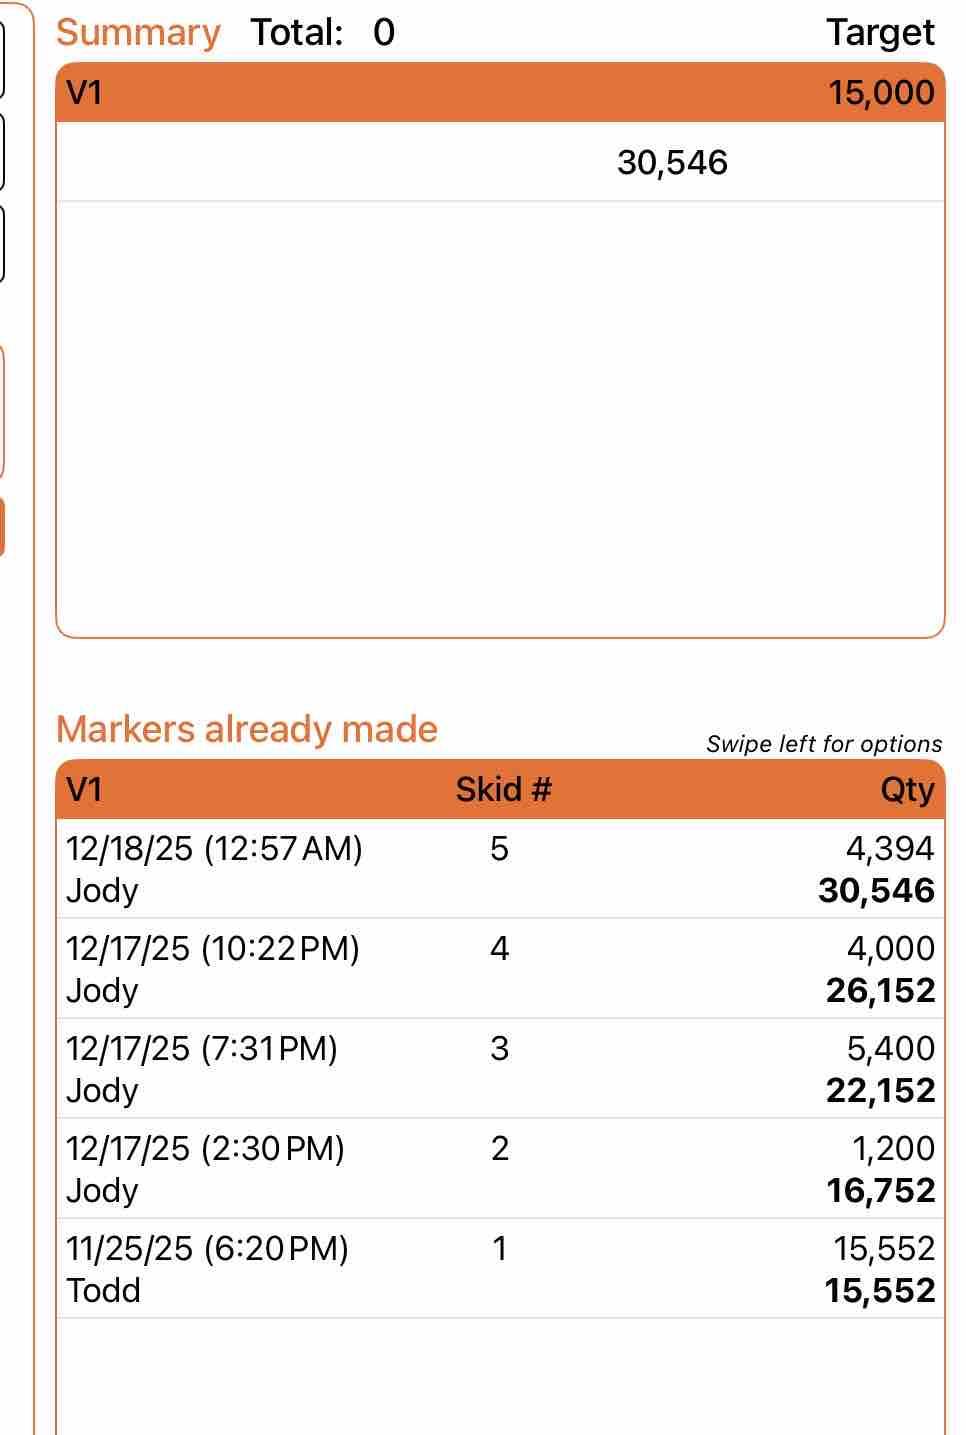Tap the 15,000 target value
The height and width of the screenshot is (1435, 966).
click(880, 93)
